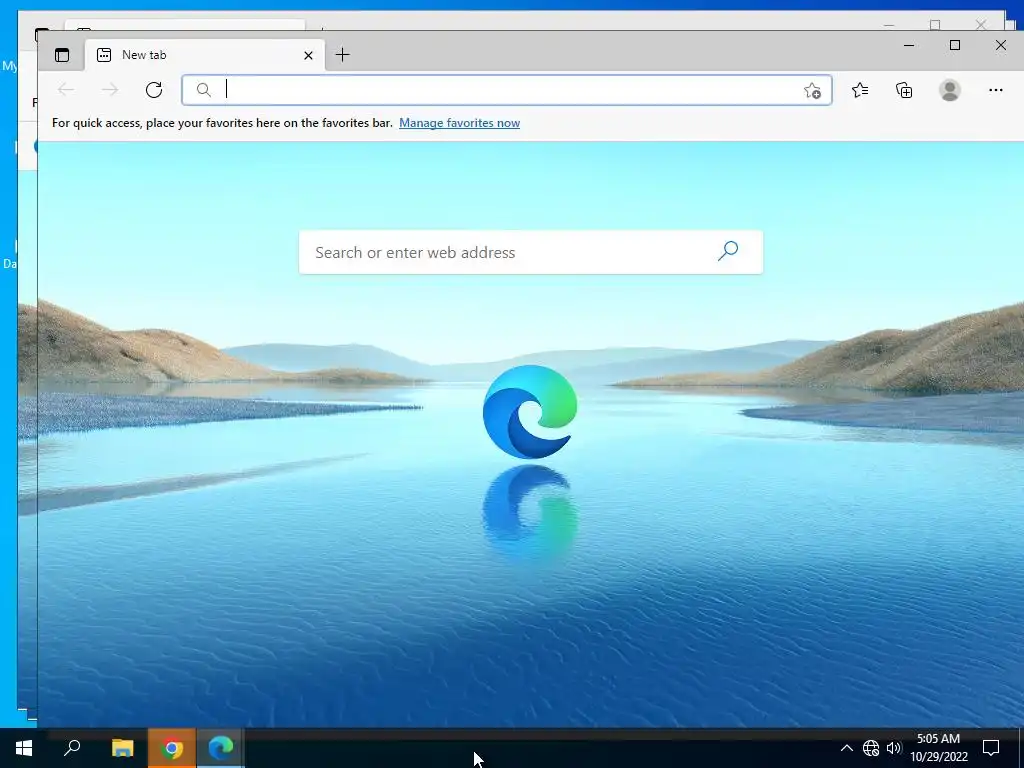Viewport: 1024px width, 768px height.
Task: Close the front Edge window
Action: [x=1000, y=45]
